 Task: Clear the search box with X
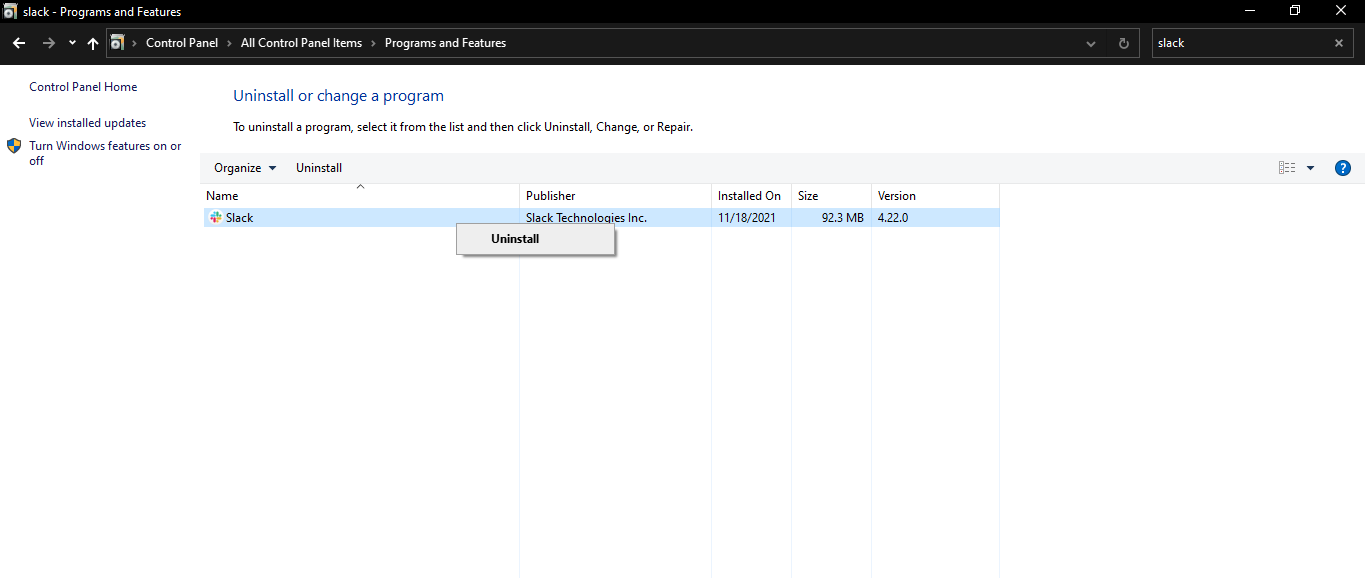tap(1339, 43)
